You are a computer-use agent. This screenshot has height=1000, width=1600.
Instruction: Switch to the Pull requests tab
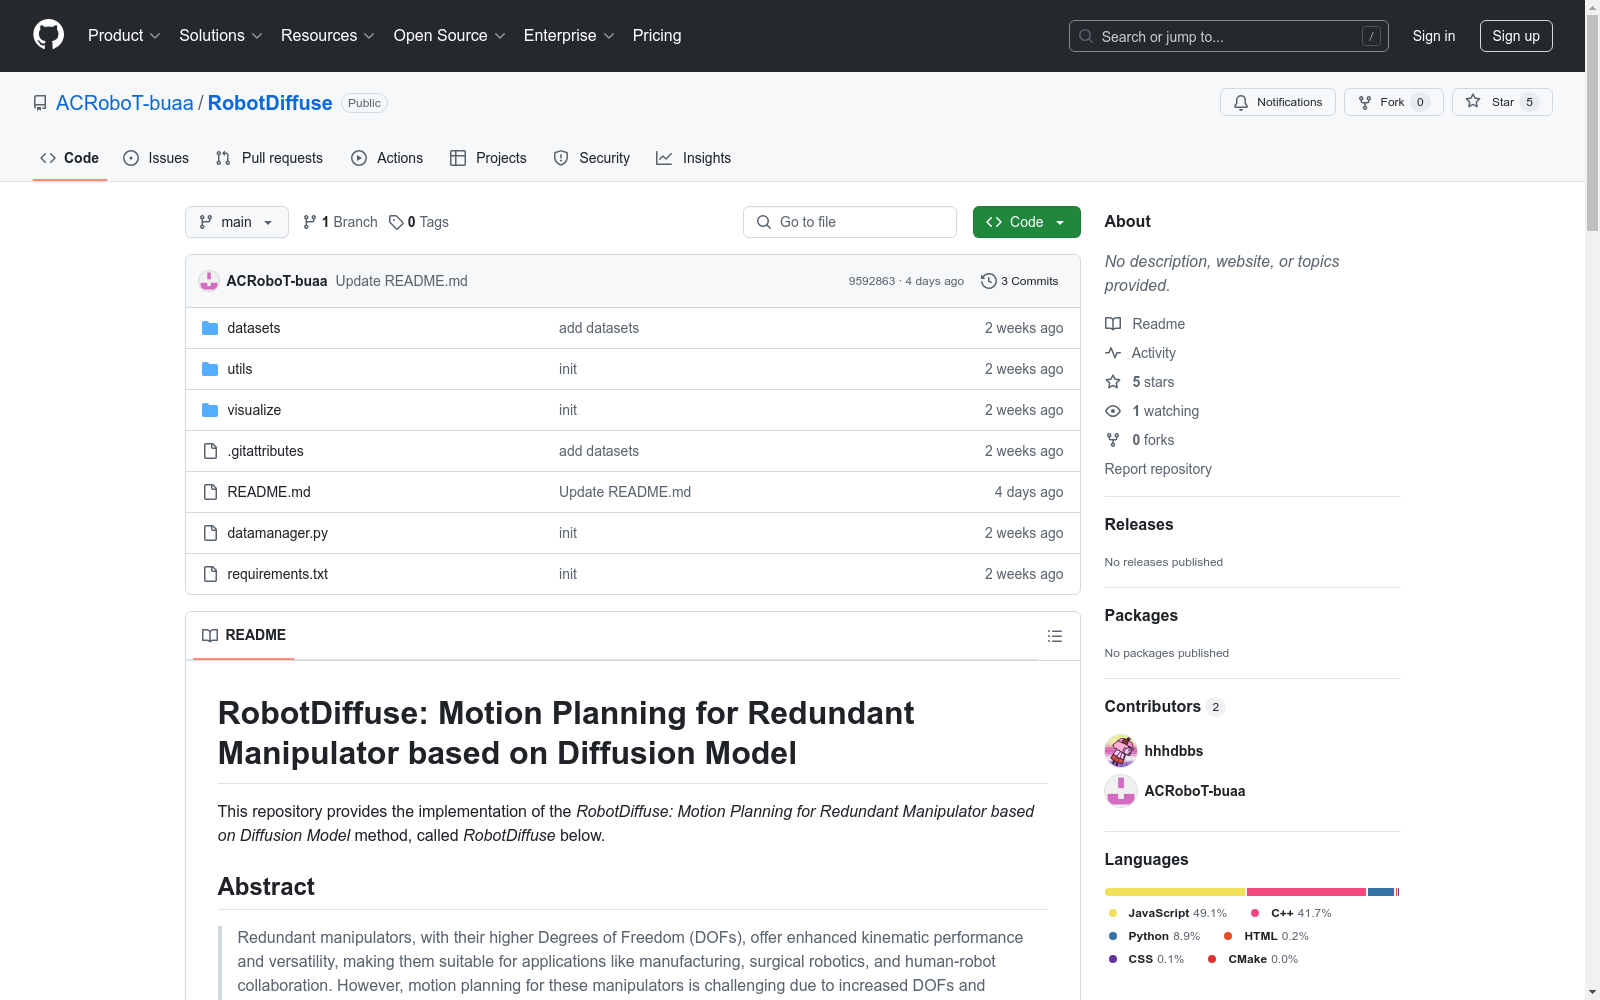(269, 158)
